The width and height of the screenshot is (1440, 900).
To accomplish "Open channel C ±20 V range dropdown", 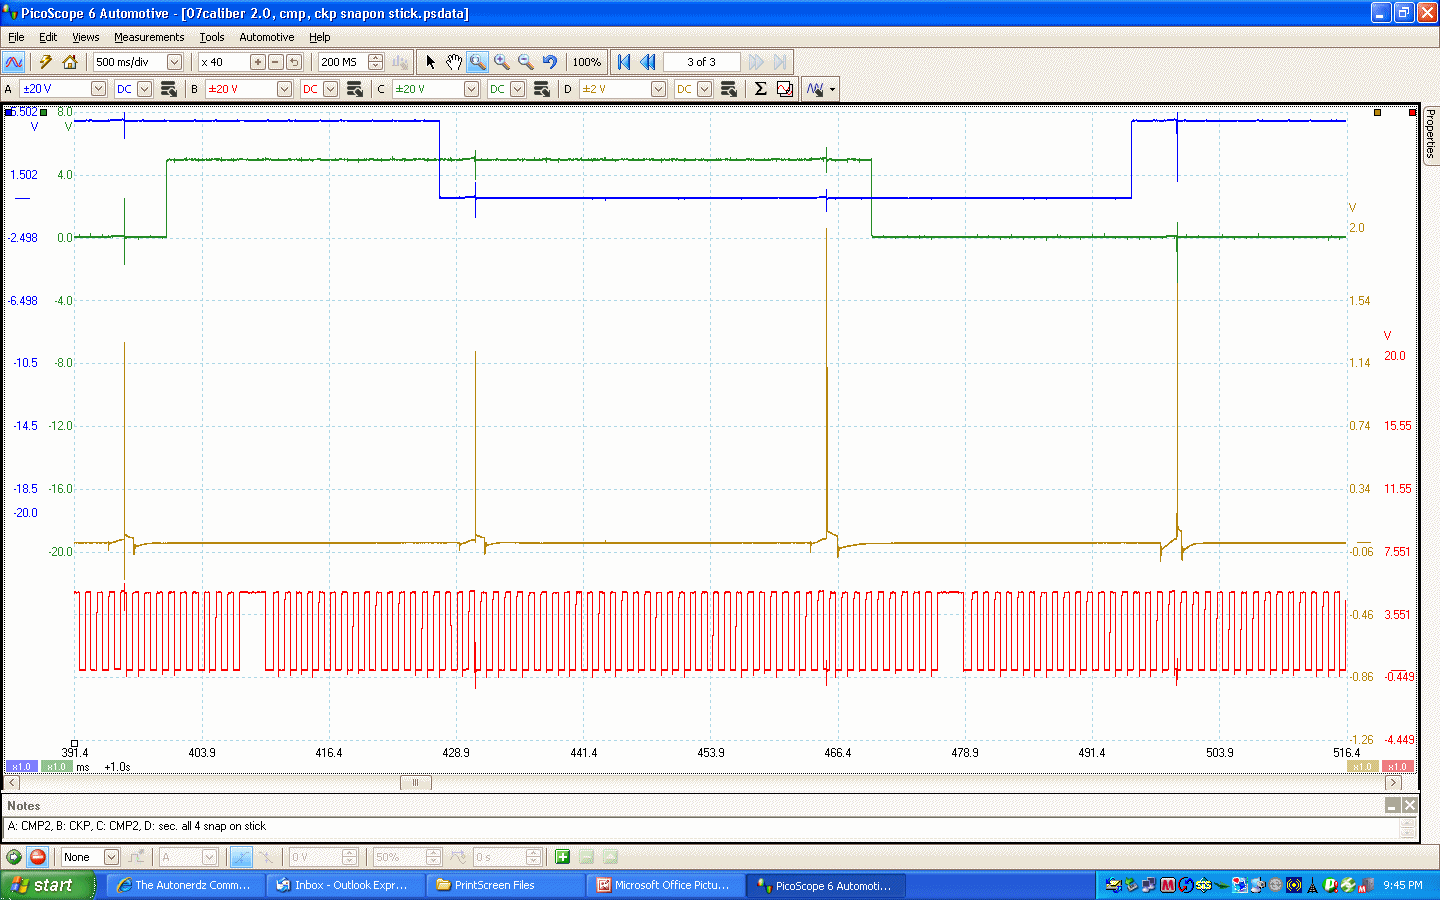I will coord(471,89).
